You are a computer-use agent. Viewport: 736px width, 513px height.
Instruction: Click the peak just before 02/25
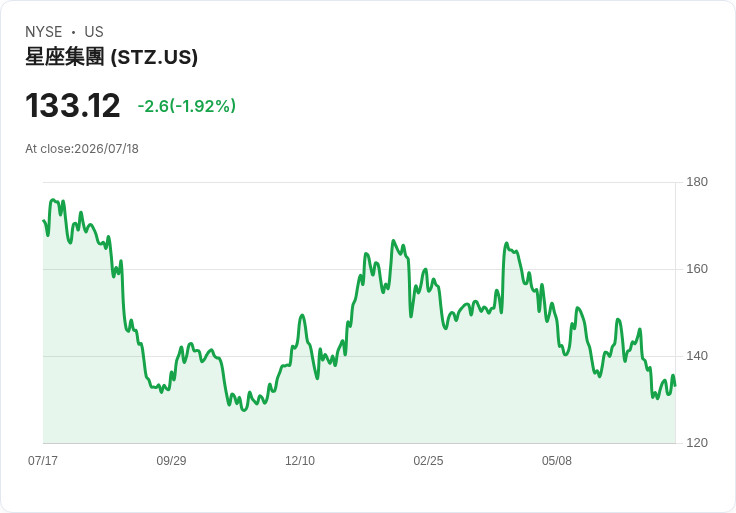click(393, 241)
